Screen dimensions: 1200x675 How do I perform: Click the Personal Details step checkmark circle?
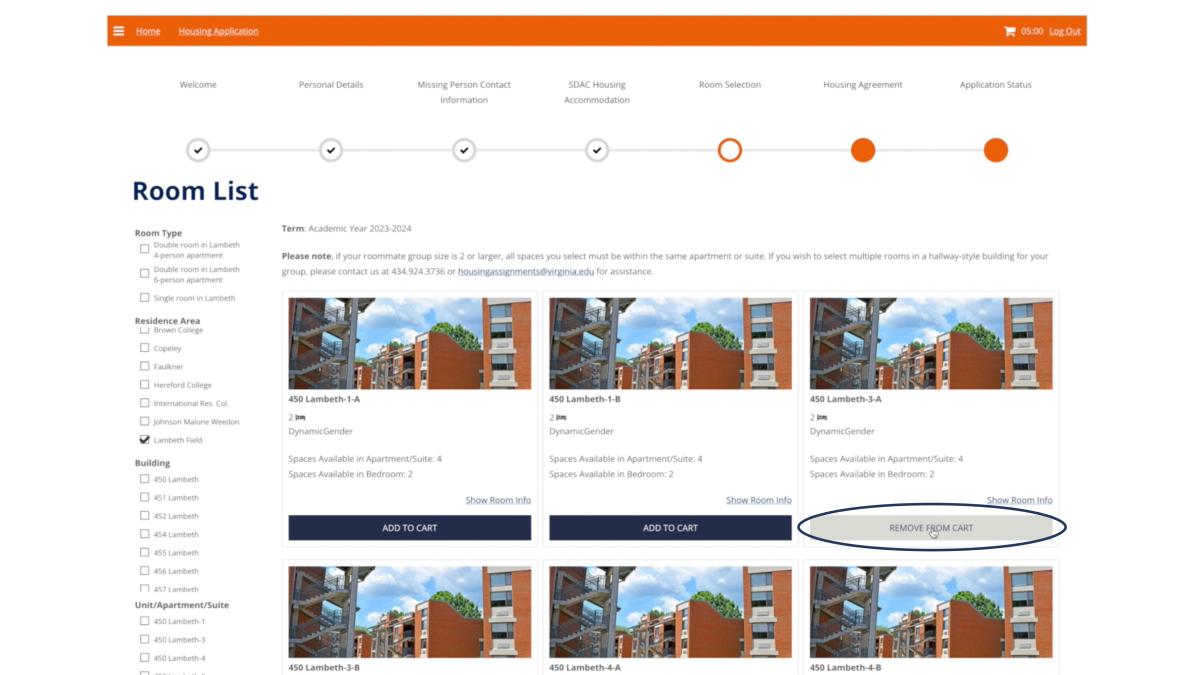(x=331, y=150)
